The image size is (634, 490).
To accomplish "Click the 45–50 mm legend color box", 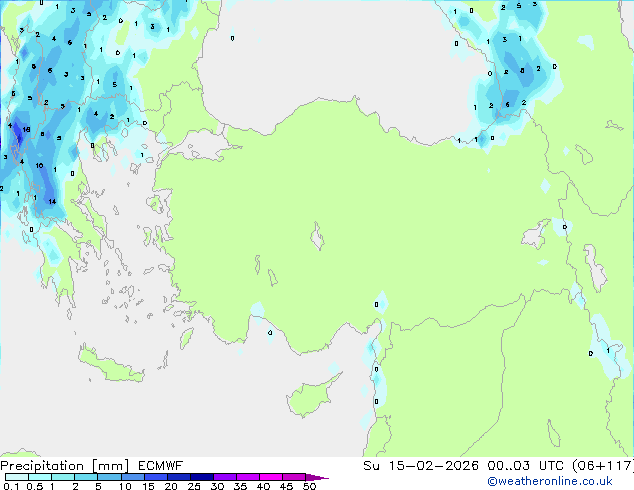I will pos(294,477).
